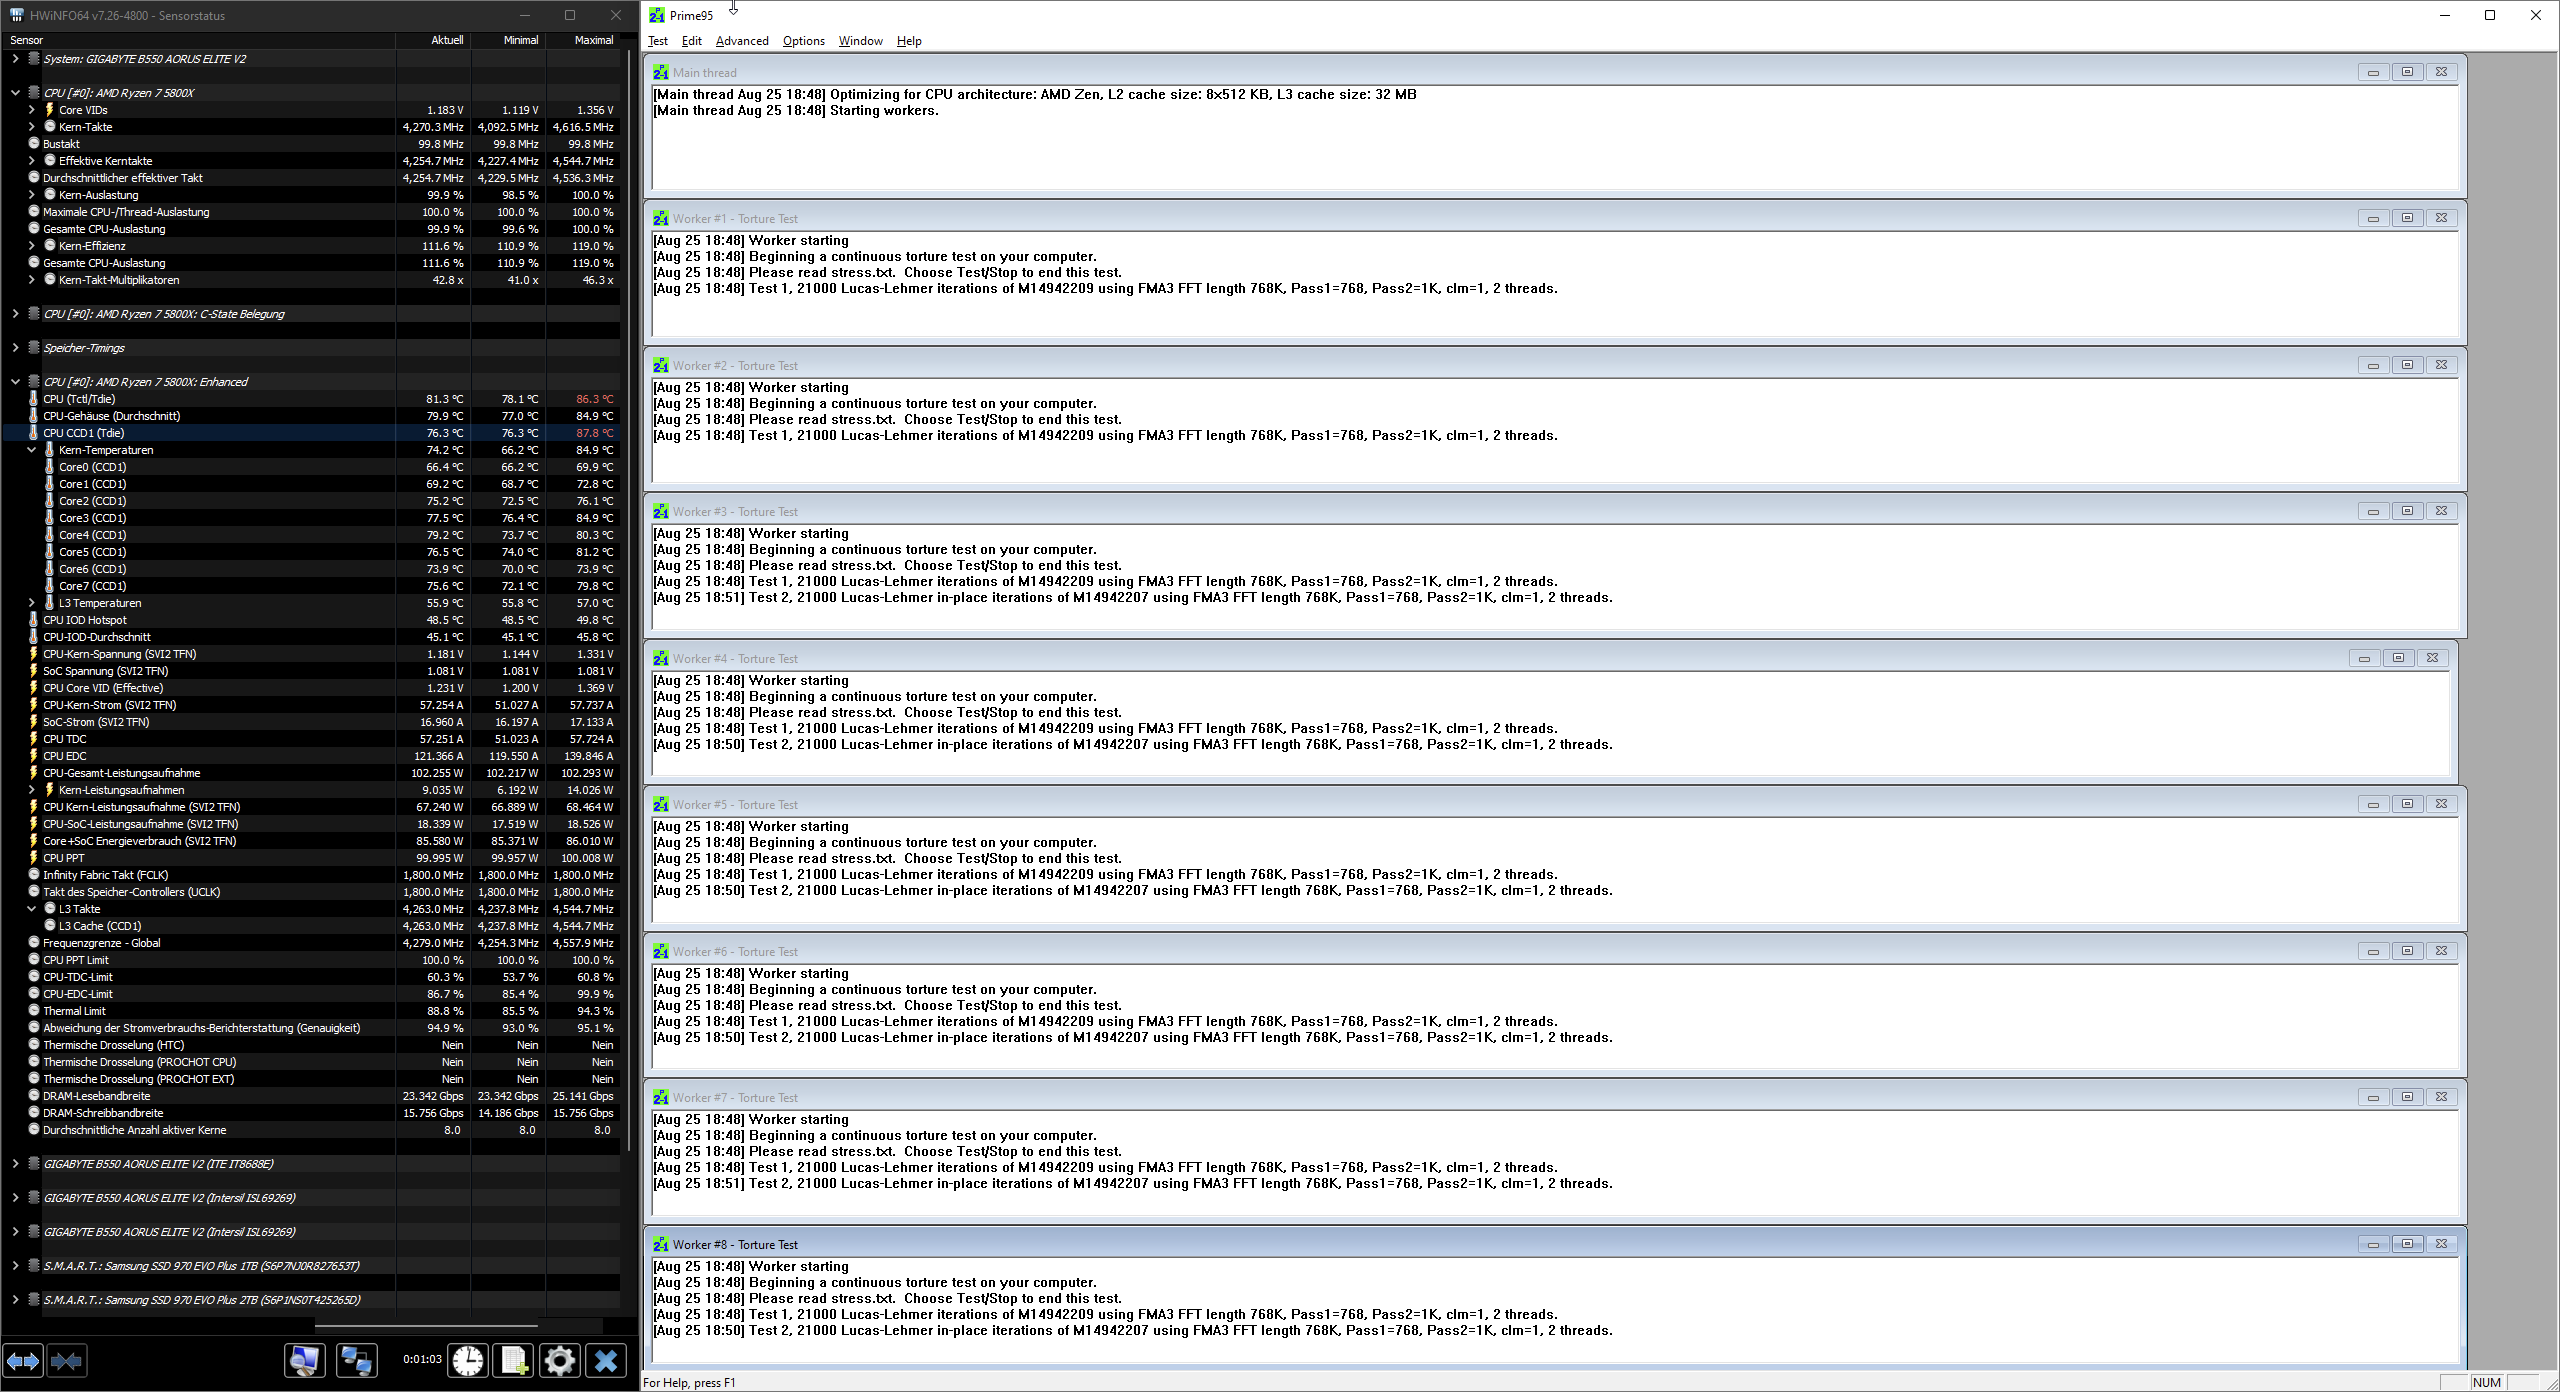Viewport: 2560px width, 1392px height.
Task: Open HWiNFO sensor settings gear
Action: click(560, 1361)
